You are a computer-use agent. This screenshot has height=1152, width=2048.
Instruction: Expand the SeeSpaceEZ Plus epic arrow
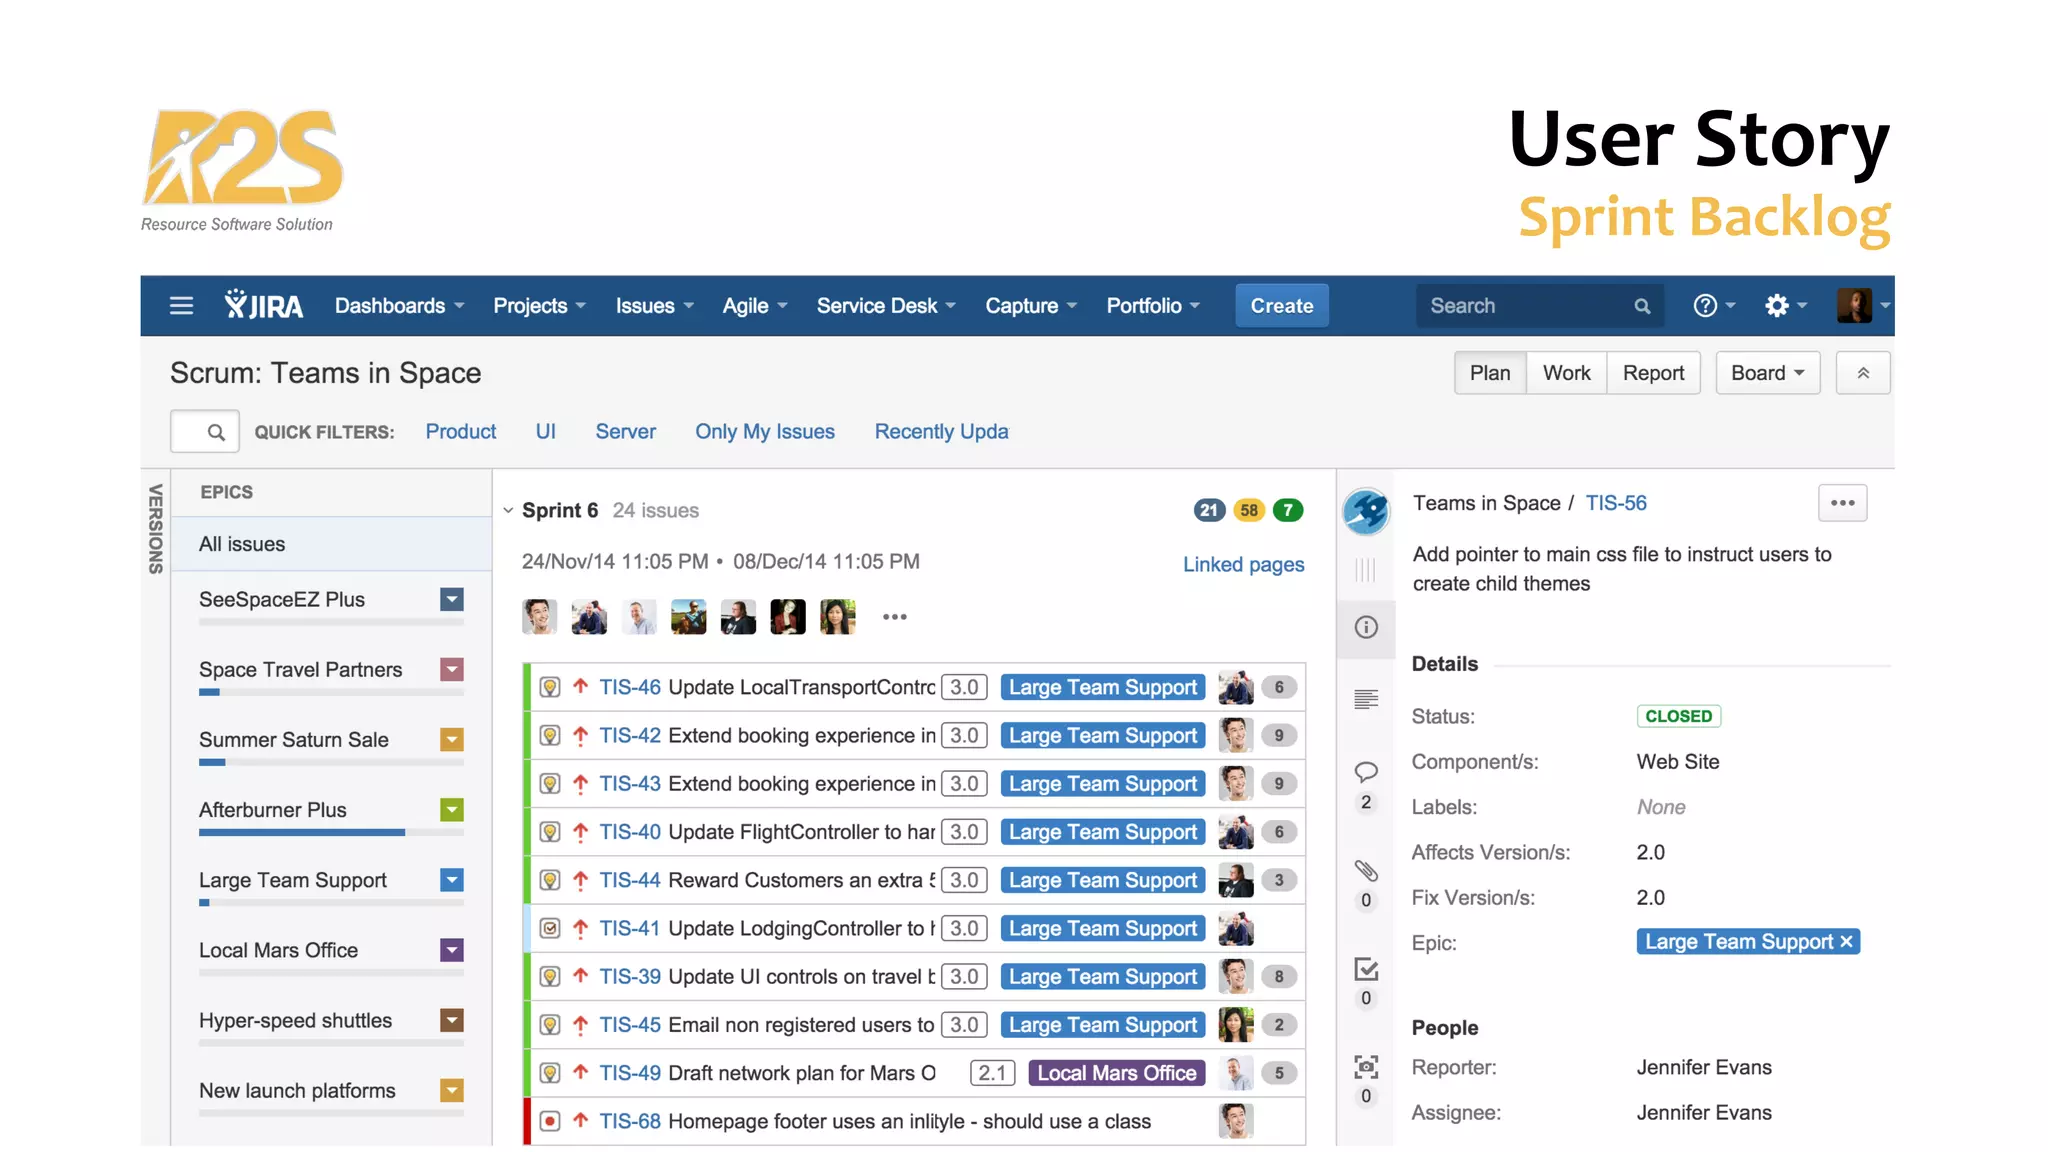click(452, 599)
